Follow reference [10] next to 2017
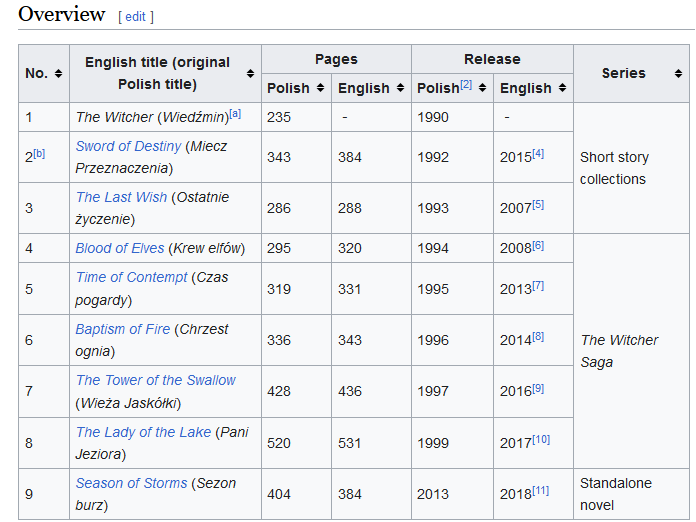696x522 pixels. point(541,439)
